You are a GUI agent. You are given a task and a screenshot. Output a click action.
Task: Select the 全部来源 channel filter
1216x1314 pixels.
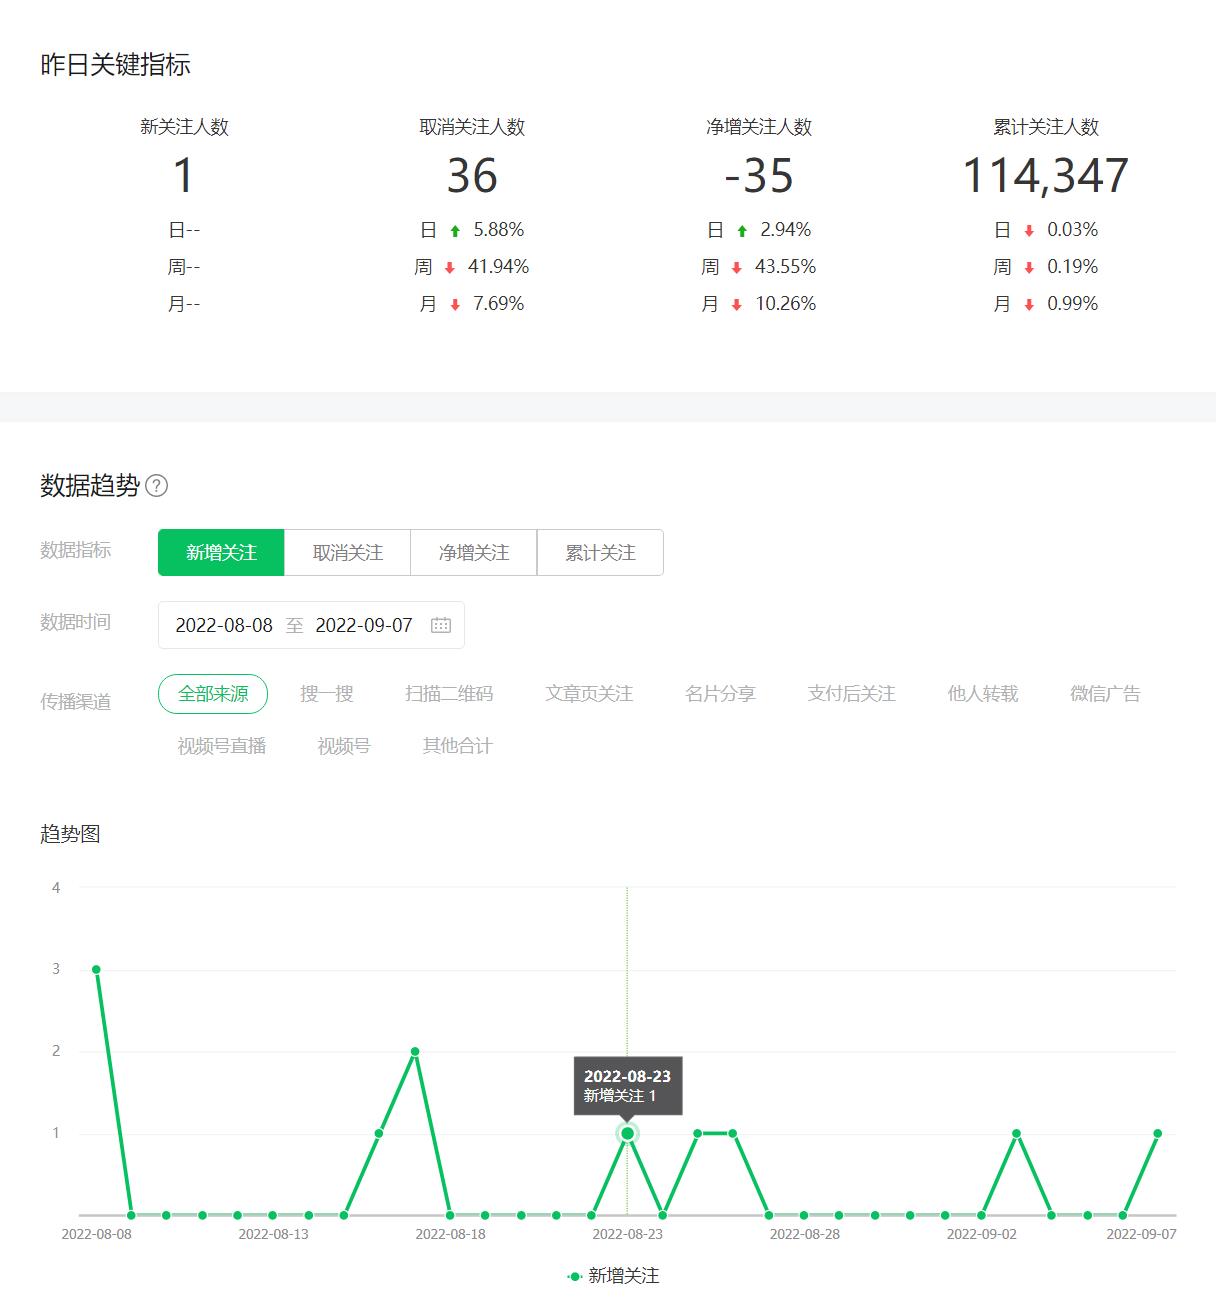tap(213, 694)
